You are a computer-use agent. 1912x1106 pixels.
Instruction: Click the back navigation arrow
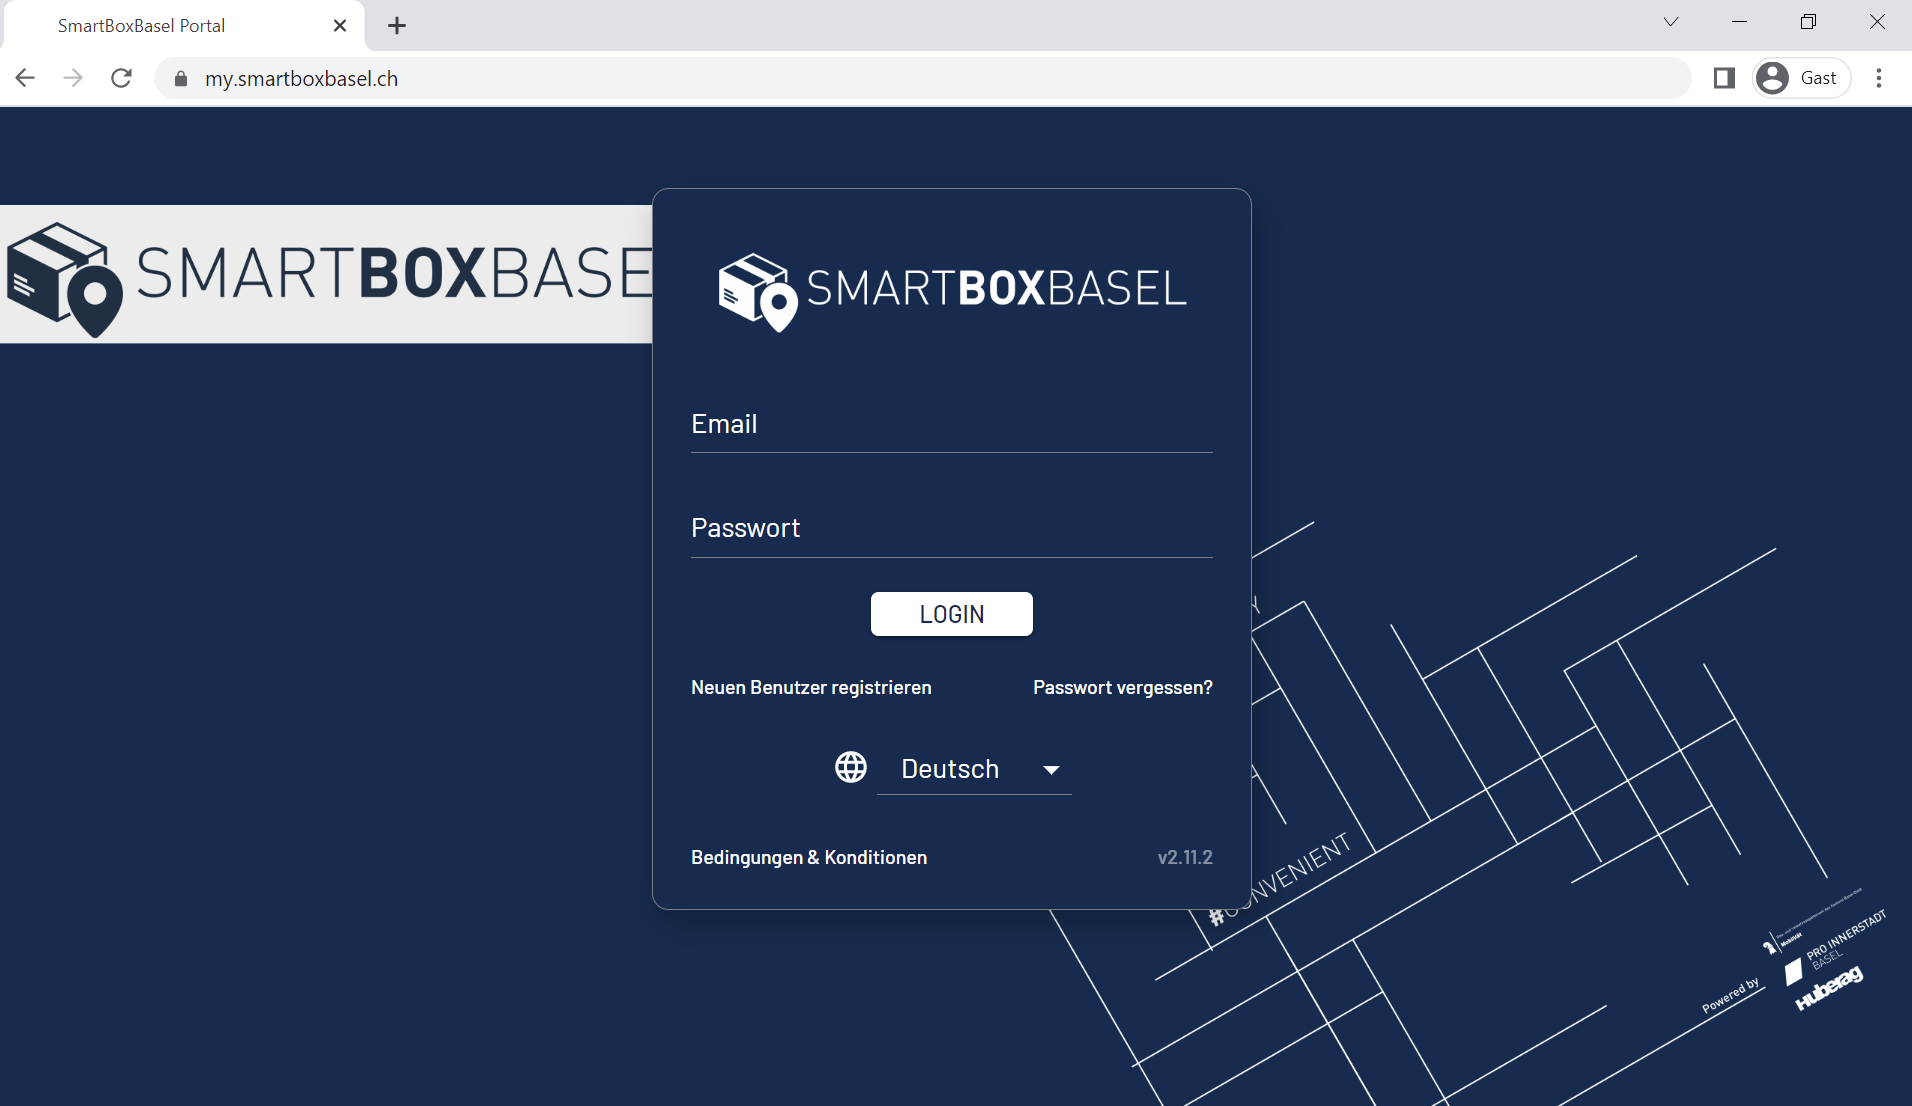pos(25,78)
